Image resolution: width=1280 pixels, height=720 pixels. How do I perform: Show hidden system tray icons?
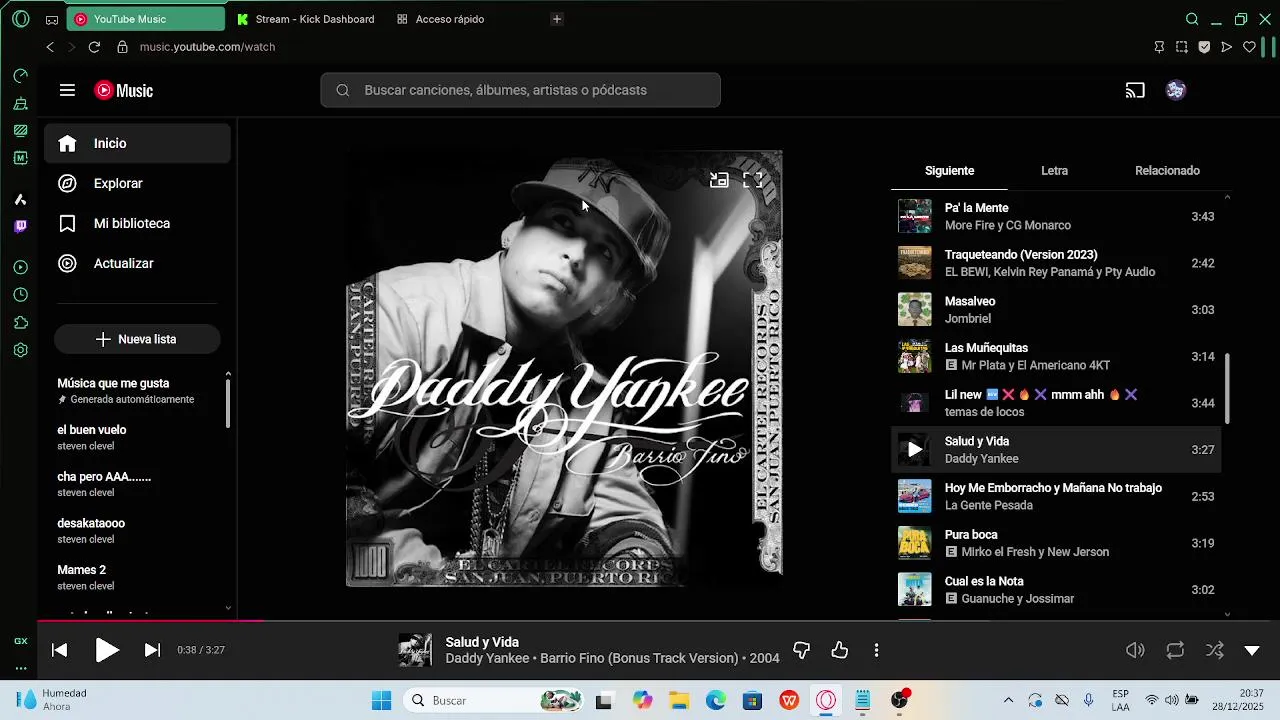click(1008, 700)
